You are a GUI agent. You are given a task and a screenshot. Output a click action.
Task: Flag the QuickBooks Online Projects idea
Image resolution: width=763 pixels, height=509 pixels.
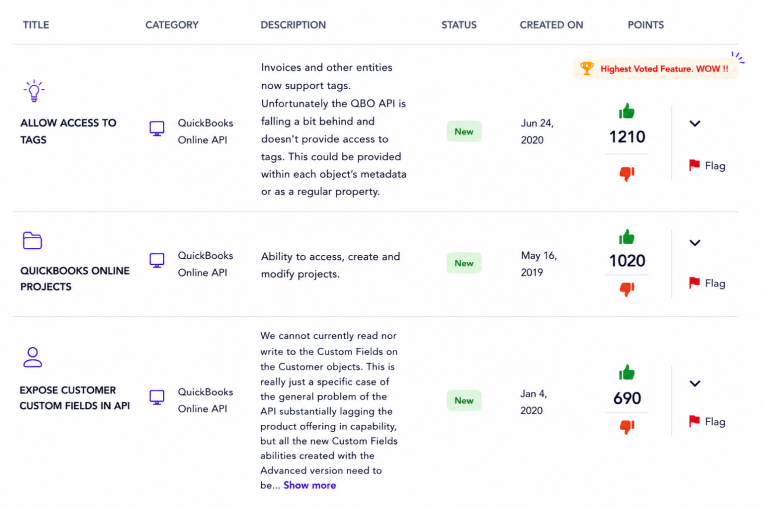coord(707,283)
